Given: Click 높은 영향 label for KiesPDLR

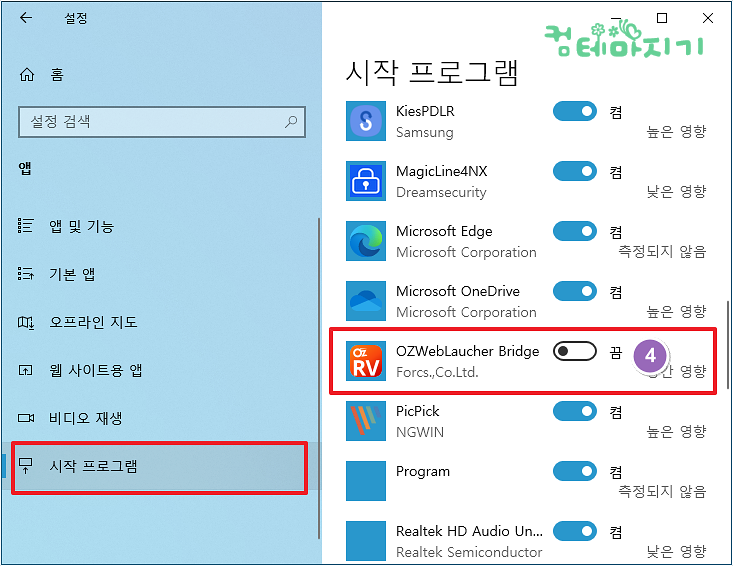Looking at the screenshot, I should 676,132.
